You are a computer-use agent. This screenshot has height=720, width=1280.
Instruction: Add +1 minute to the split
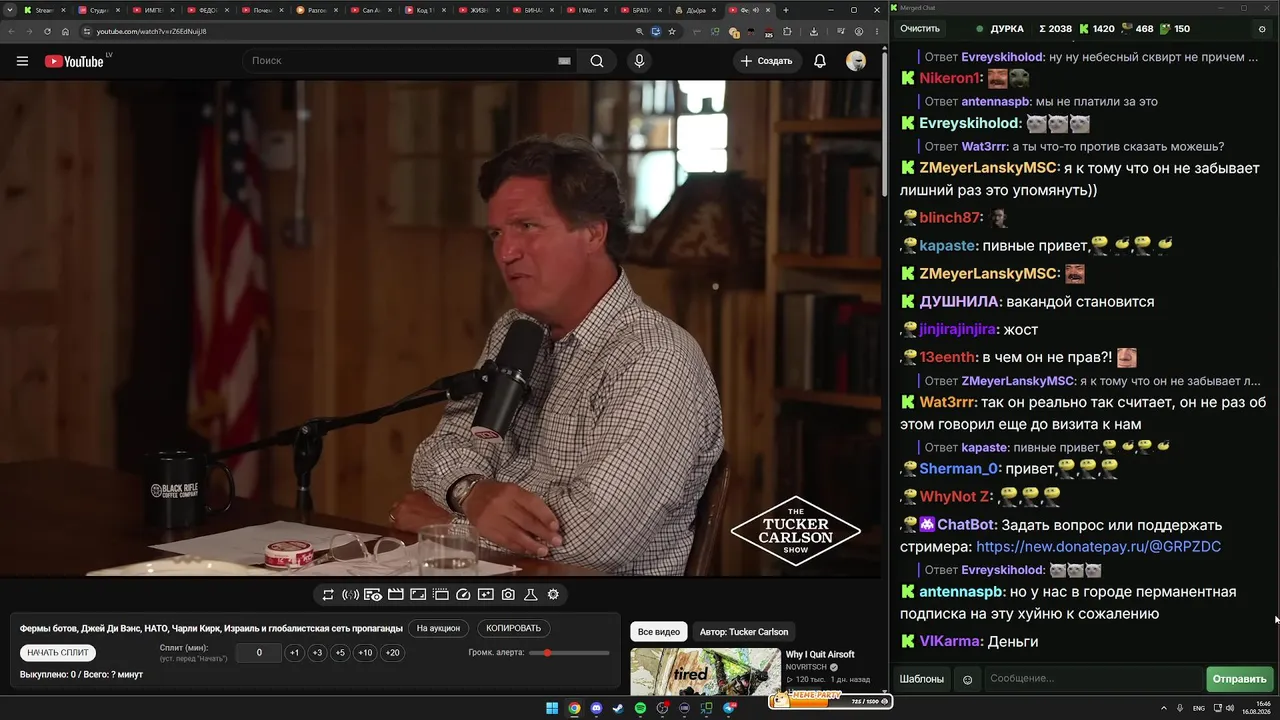coord(294,653)
